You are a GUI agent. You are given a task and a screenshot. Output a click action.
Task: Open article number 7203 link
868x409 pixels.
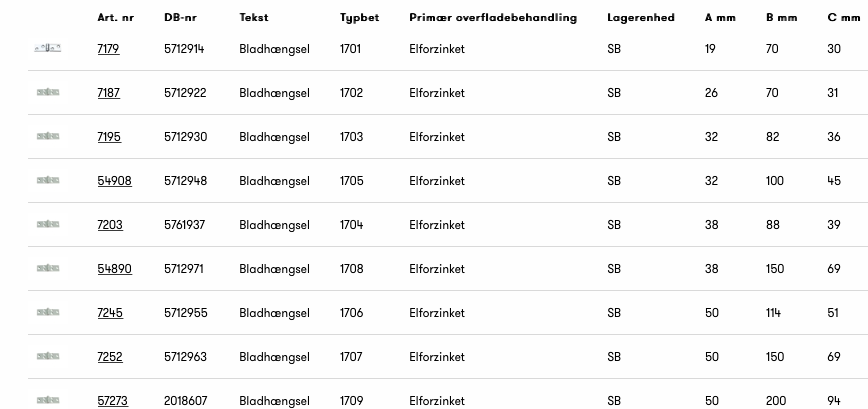(x=110, y=225)
